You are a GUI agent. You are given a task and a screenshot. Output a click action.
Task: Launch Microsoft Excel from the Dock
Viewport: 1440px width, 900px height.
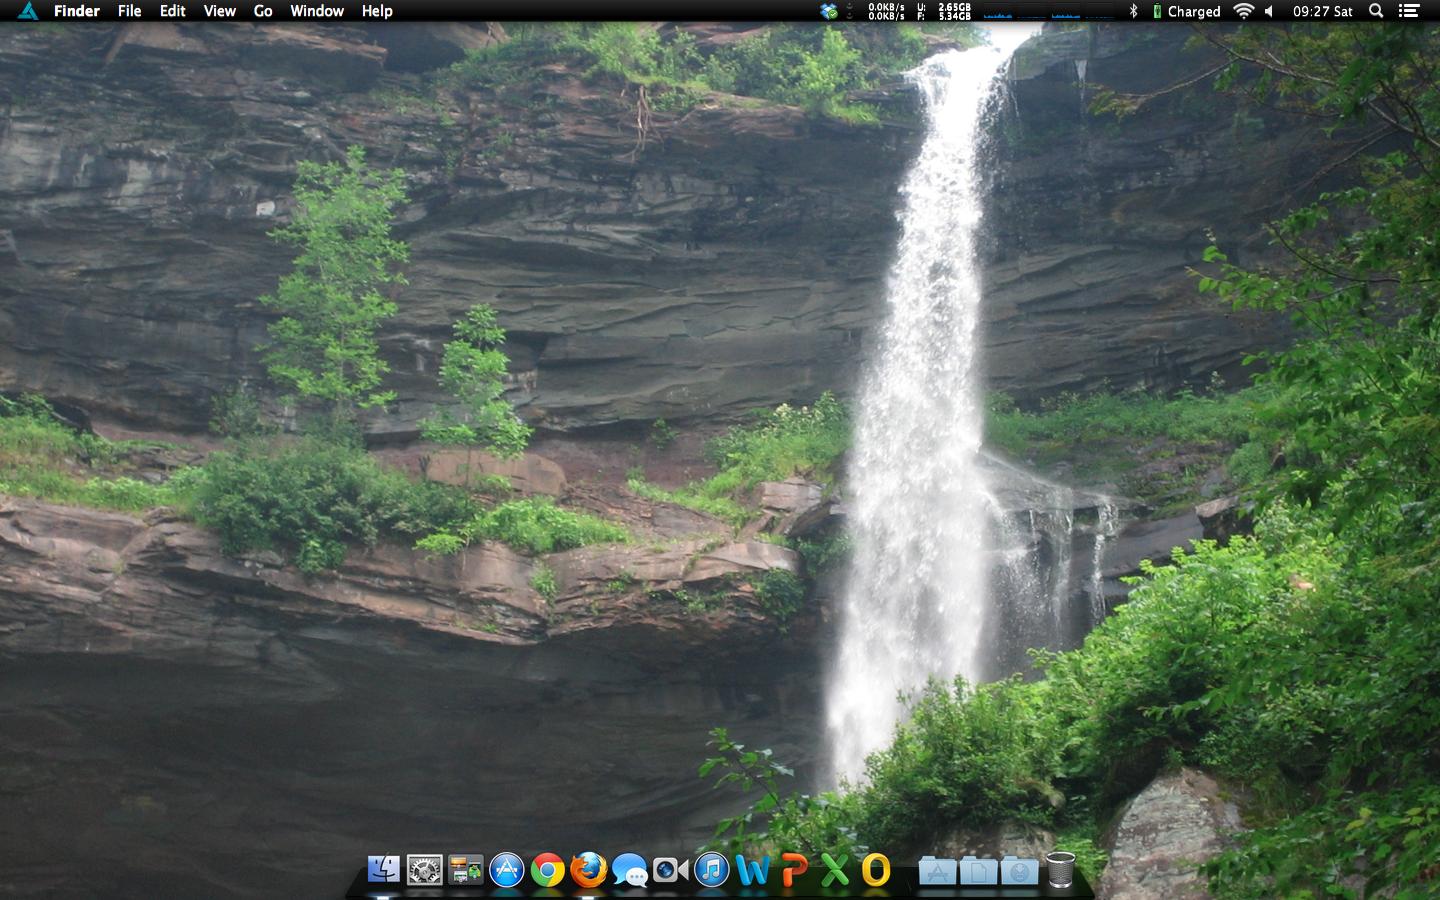pyautogui.click(x=834, y=870)
